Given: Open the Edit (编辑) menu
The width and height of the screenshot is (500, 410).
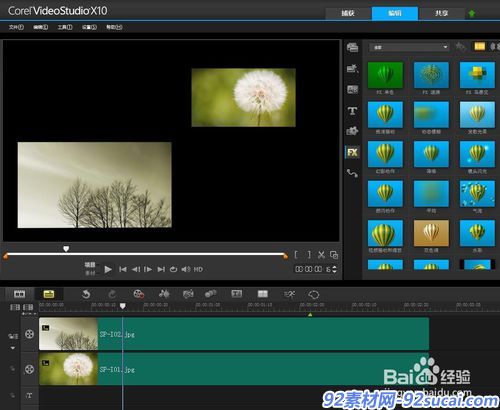Looking at the screenshot, I should [x=40, y=27].
